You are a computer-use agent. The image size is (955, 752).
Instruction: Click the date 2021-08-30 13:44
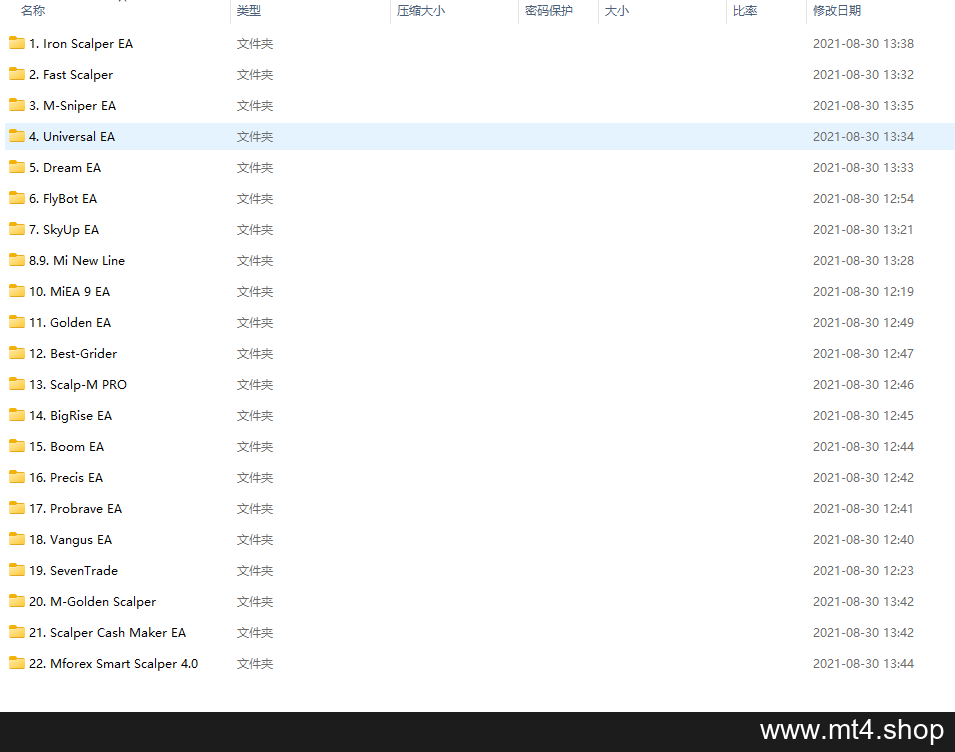pyautogui.click(x=863, y=664)
